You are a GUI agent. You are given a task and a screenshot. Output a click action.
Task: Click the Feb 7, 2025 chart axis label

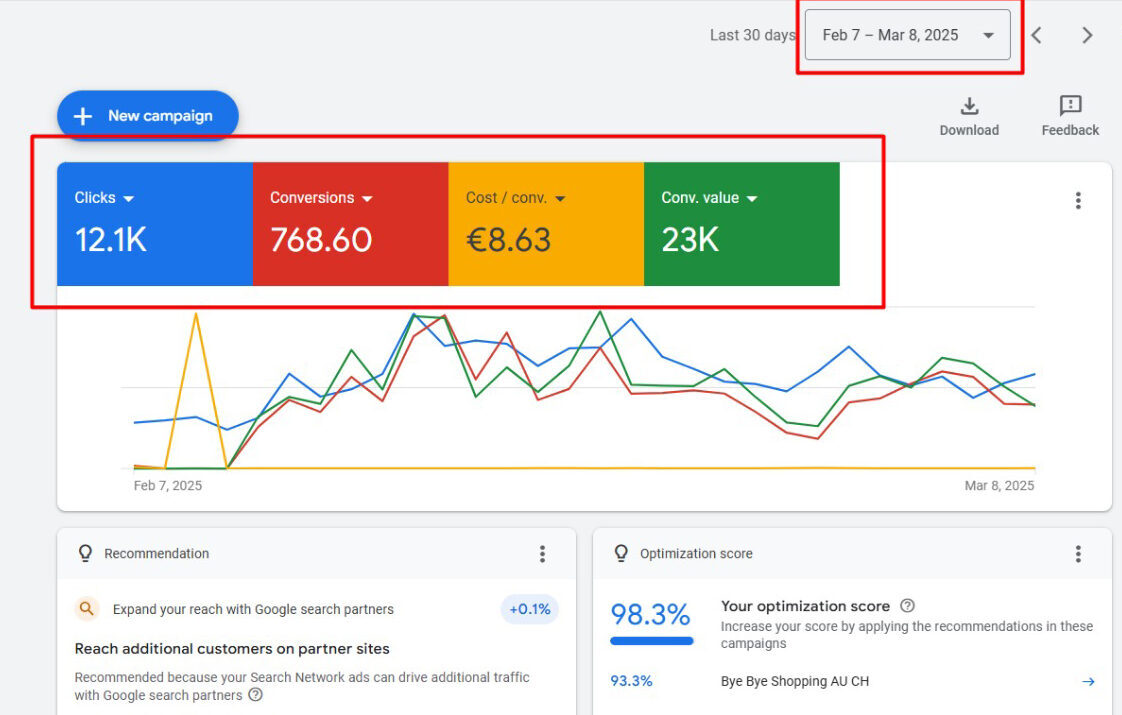tap(167, 485)
